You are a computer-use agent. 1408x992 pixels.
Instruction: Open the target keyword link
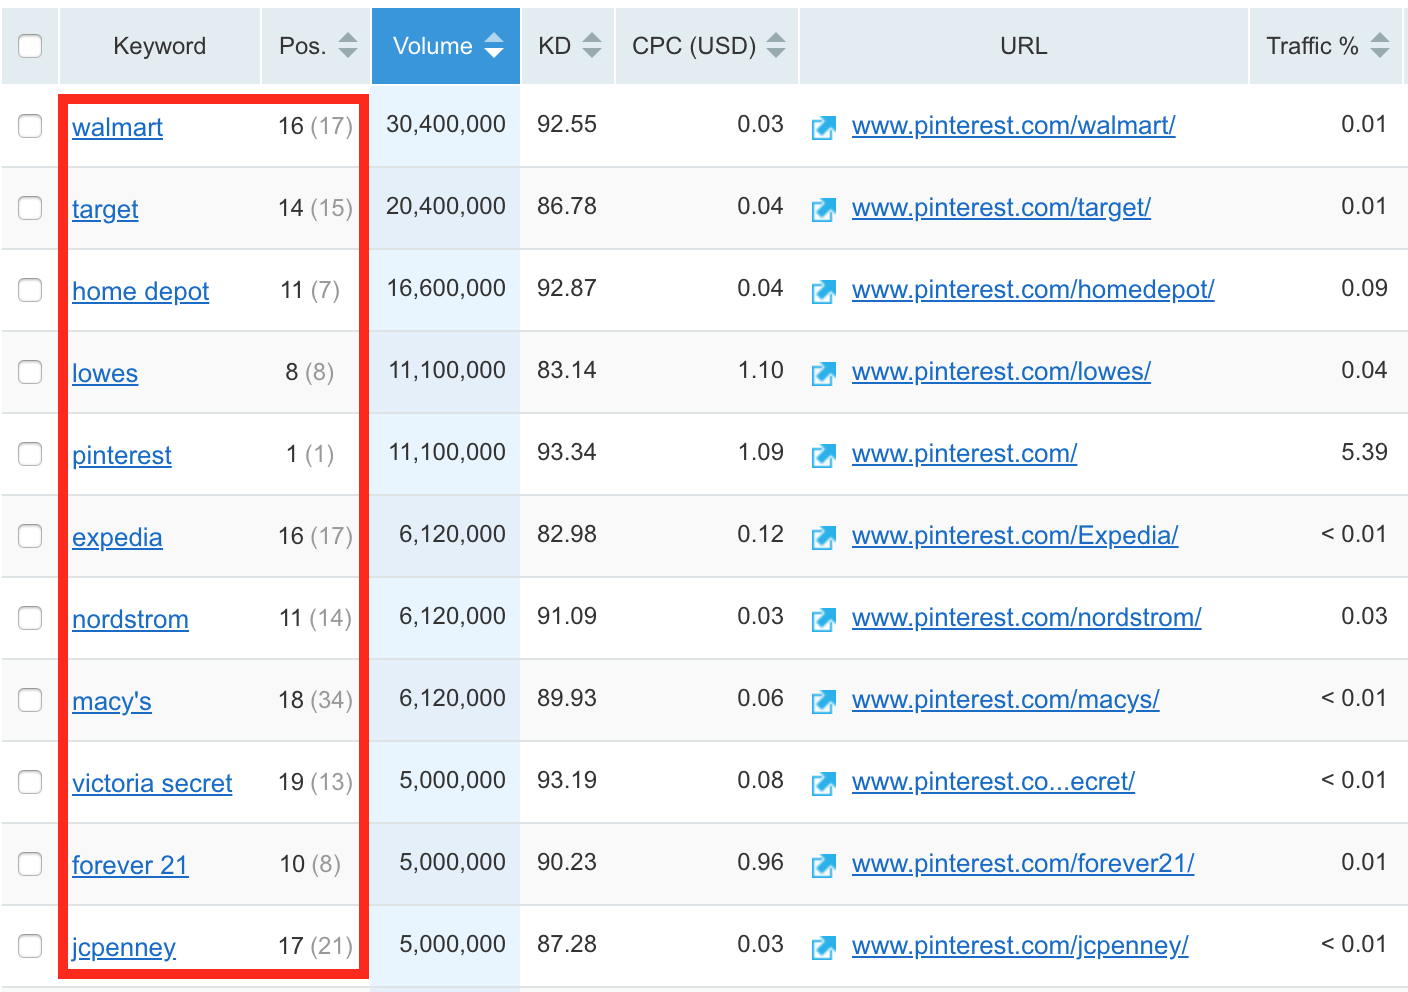pyautogui.click(x=105, y=210)
